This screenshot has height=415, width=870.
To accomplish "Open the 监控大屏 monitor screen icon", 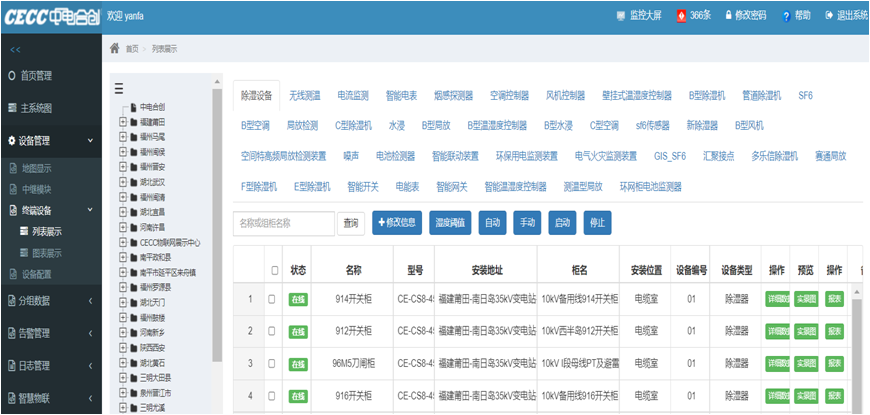I will pos(621,15).
